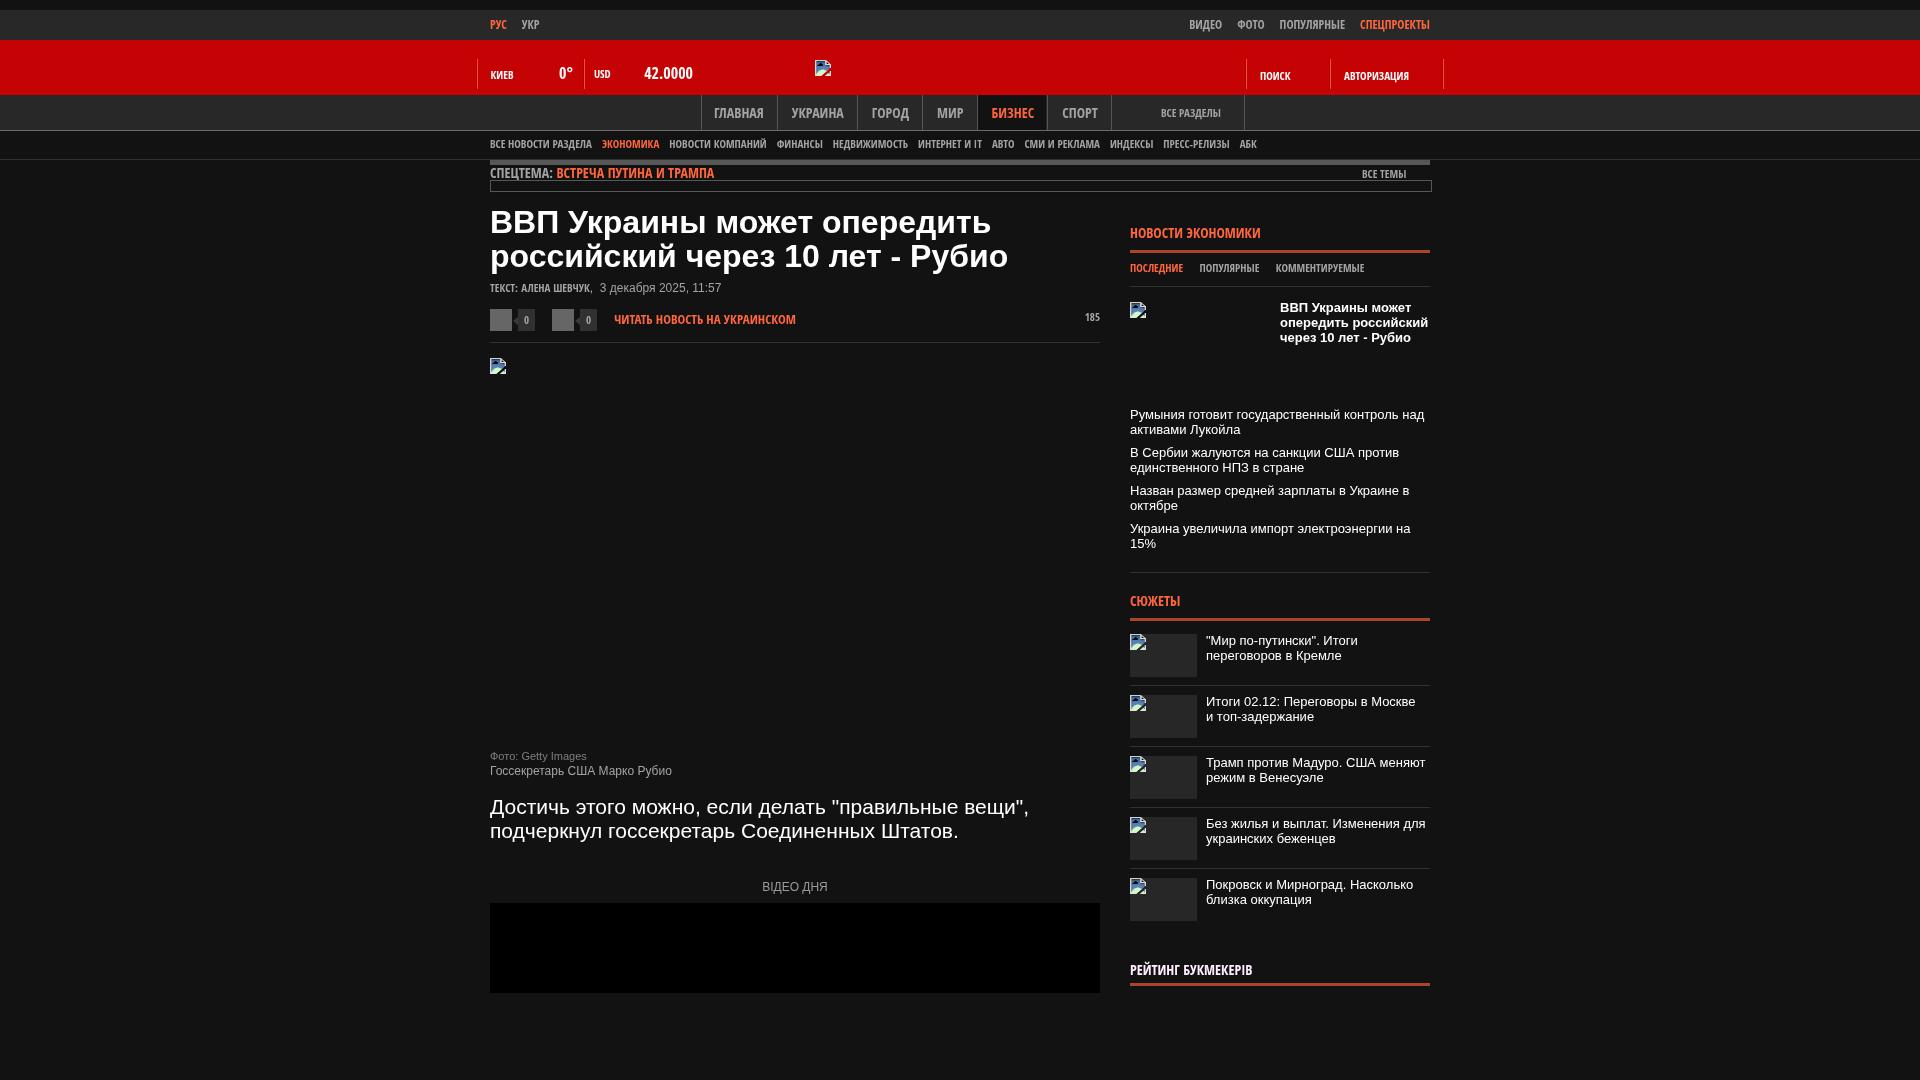Open the "Трамп против Мадуро" story thumbnail
The image size is (1920, 1080).
tap(1163, 777)
